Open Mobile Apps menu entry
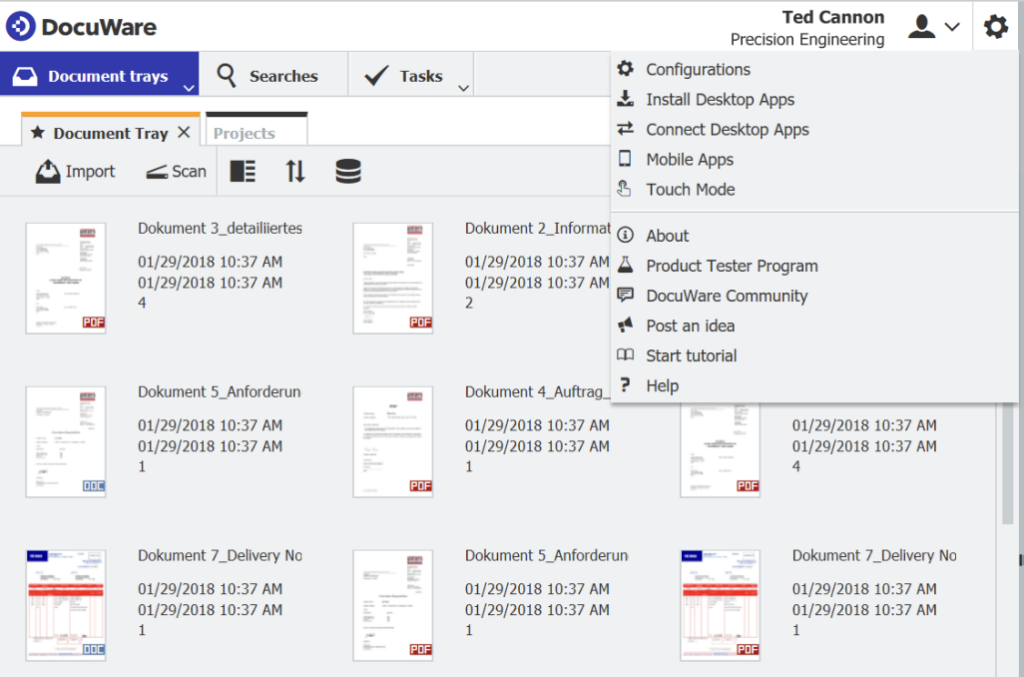The image size is (1024, 677). (814, 159)
